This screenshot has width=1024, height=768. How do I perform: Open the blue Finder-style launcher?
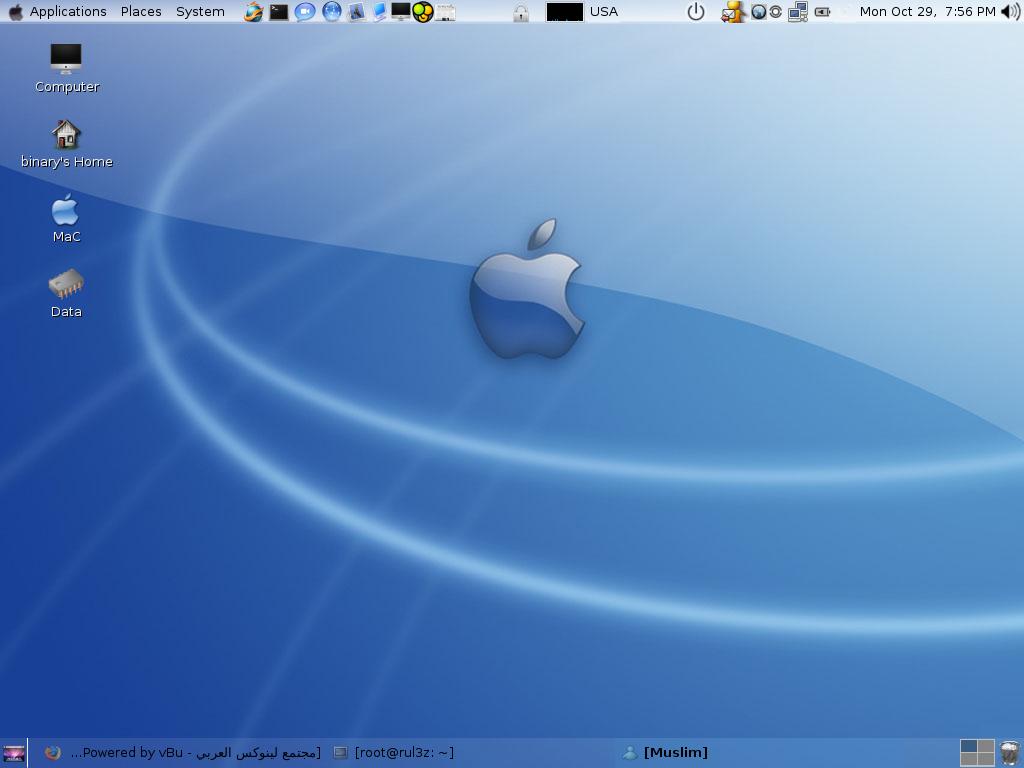click(379, 12)
